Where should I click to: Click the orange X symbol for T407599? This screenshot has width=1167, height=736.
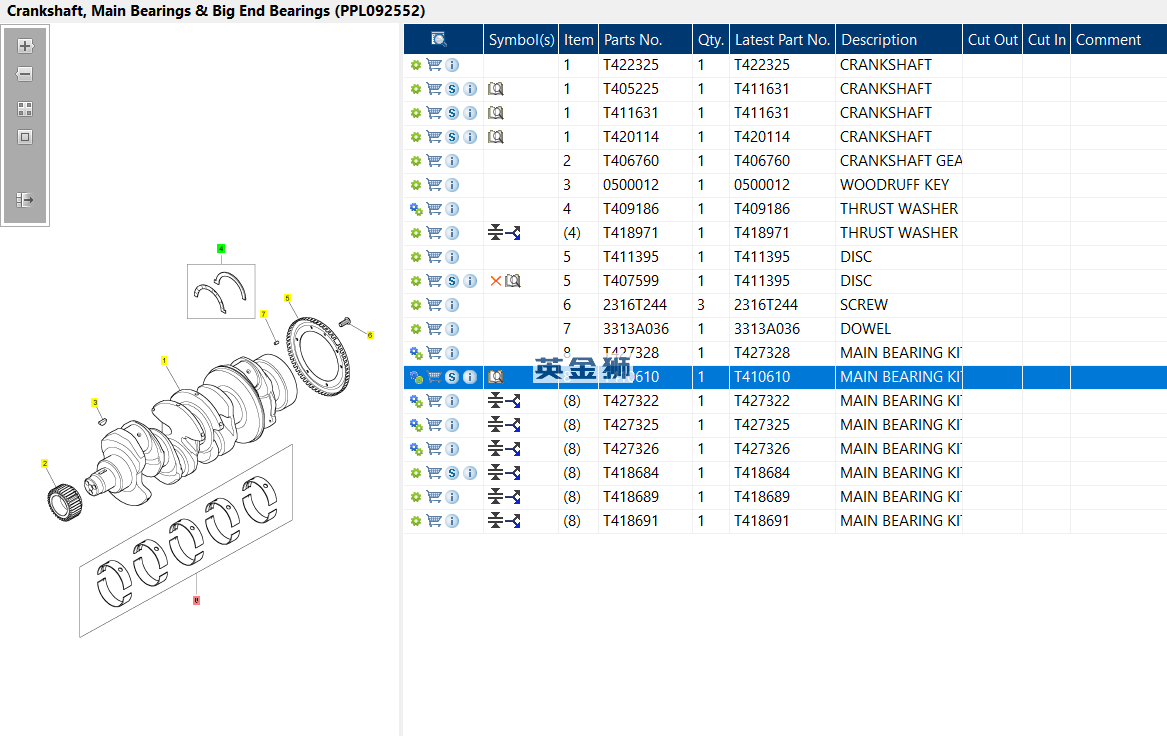tap(495, 281)
